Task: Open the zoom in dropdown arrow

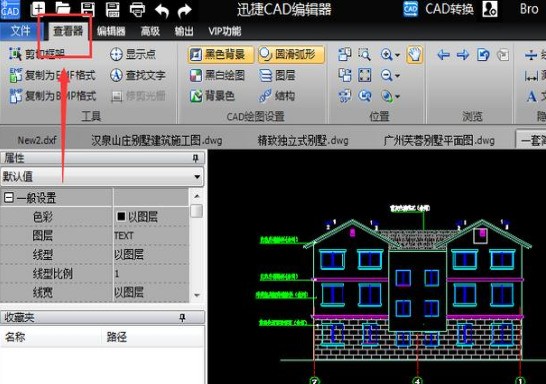Action: pos(398,55)
